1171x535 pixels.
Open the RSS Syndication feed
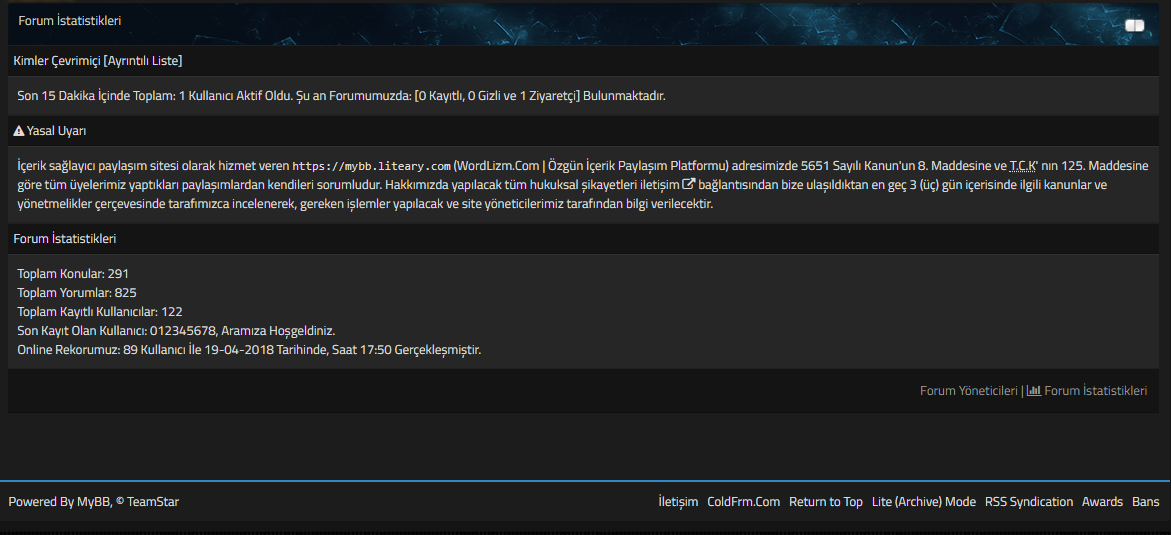point(1028,502)
